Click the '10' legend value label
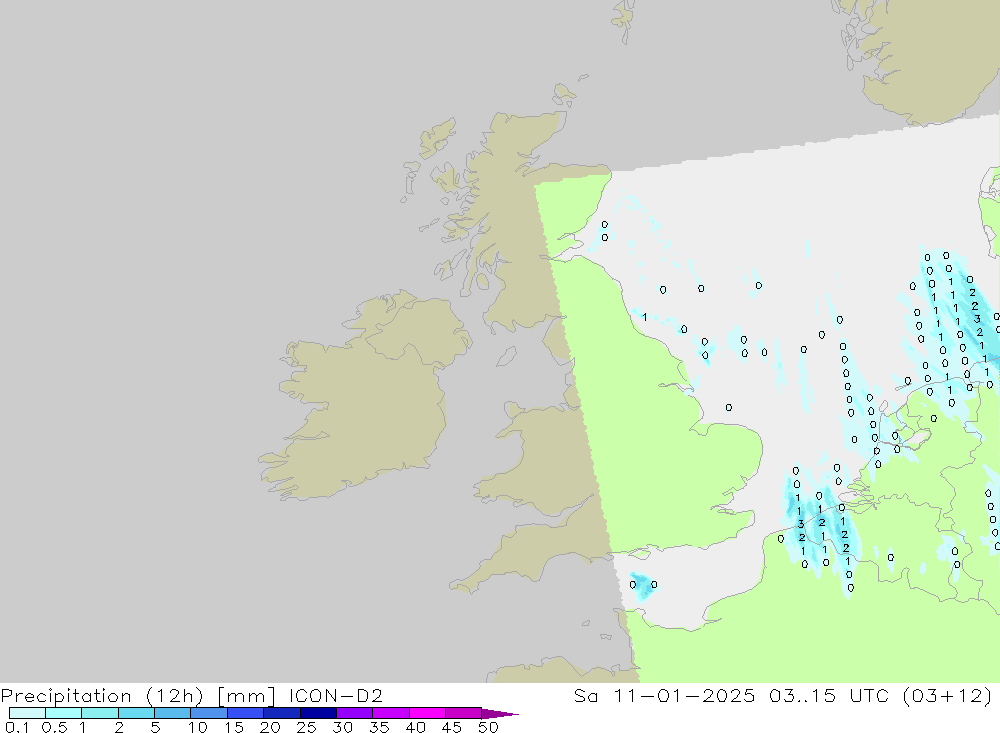Viewport: 1000px width, 733px height. click(x=198, y=727)
